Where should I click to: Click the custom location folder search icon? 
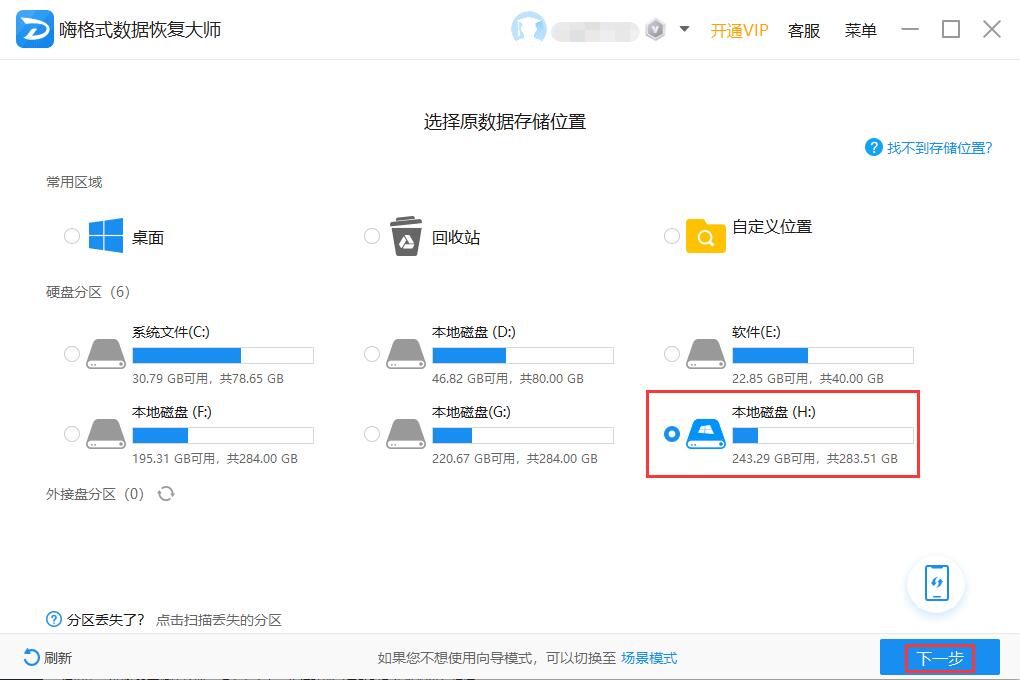(705, 237)
